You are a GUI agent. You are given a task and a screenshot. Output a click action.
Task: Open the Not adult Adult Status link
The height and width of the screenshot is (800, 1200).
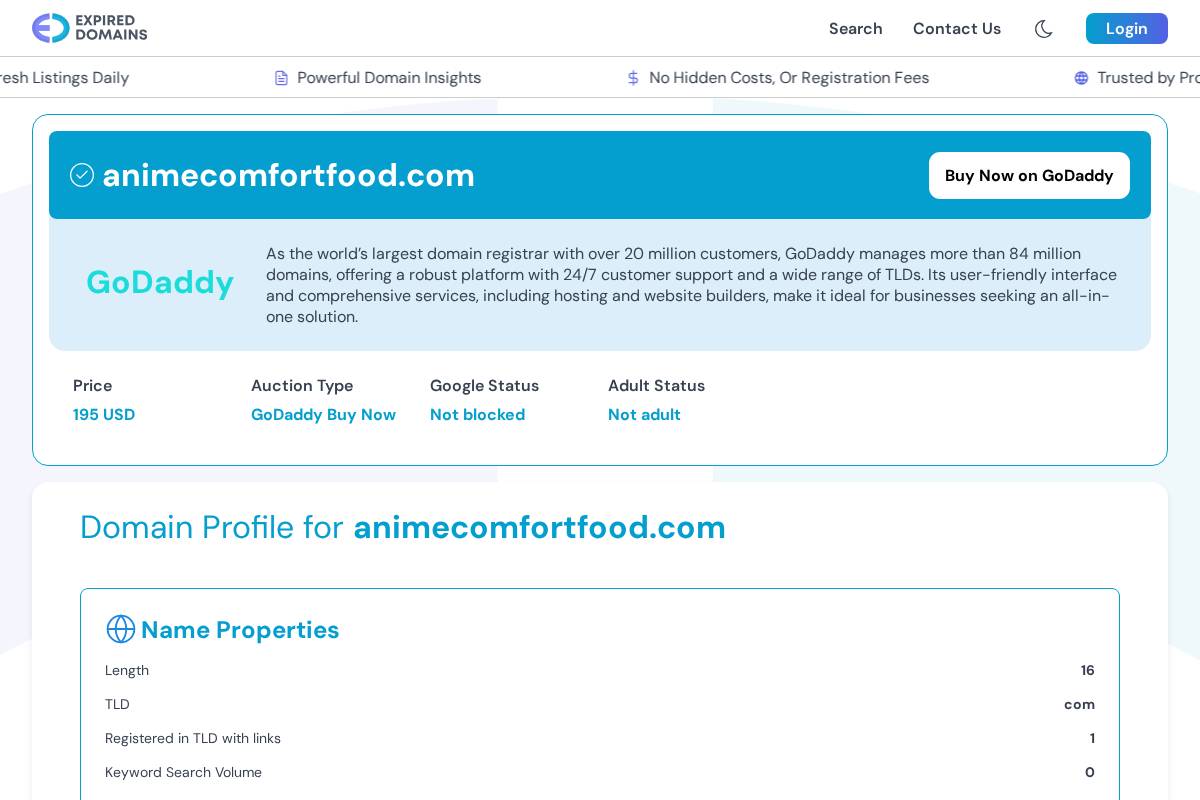click(644, 414)
